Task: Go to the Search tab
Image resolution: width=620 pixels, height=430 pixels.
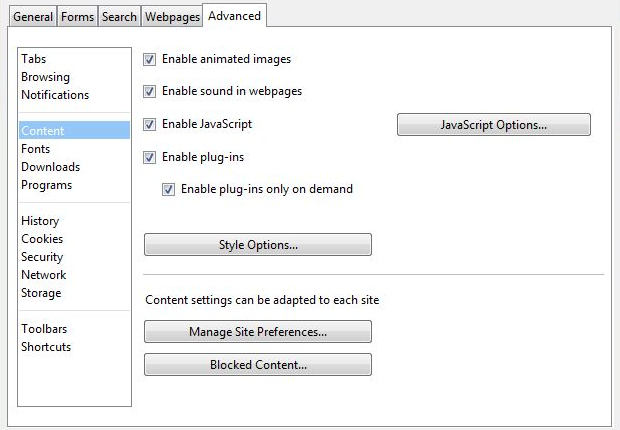Action: click(x=119, y=17)
